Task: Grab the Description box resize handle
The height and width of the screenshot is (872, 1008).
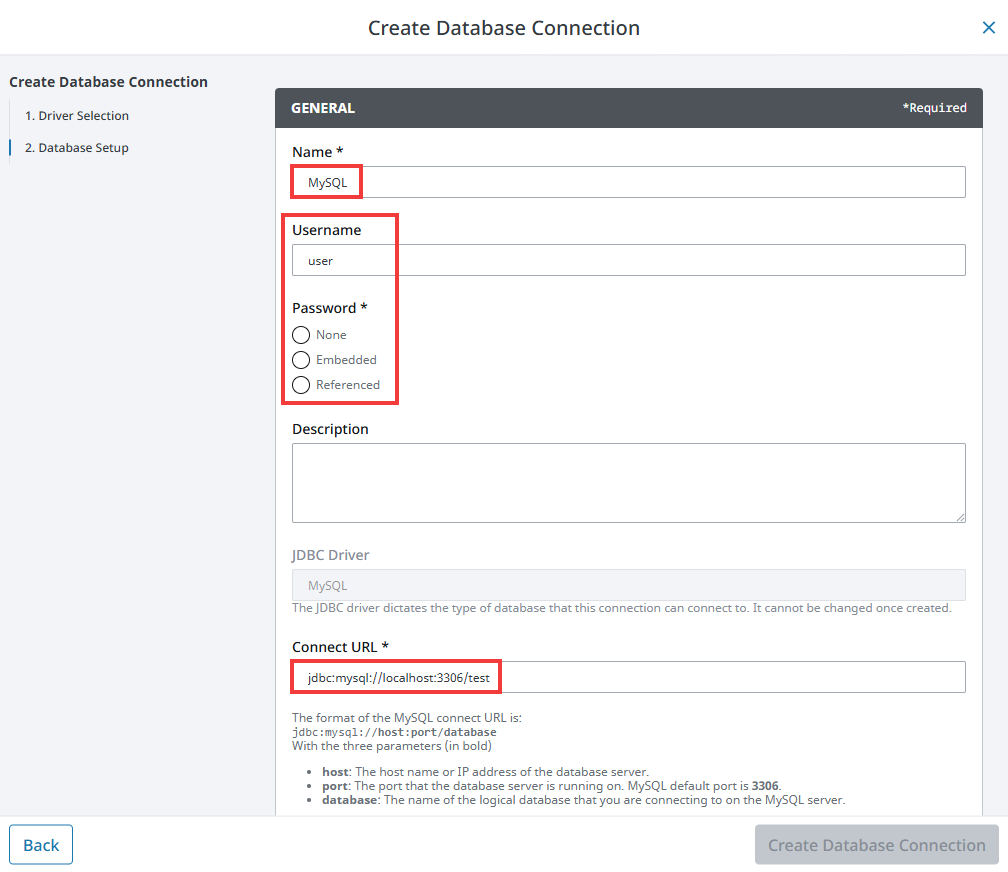Action: click(960, 517)
